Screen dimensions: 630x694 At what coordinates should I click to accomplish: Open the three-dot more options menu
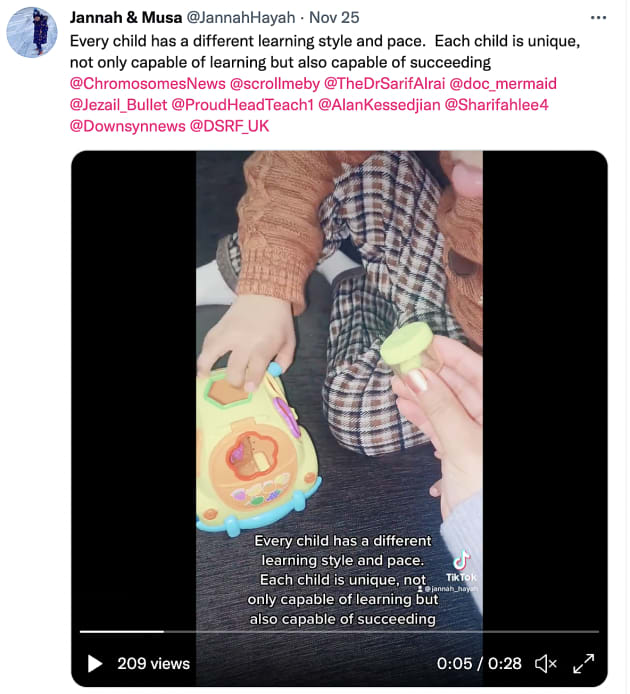598,18
